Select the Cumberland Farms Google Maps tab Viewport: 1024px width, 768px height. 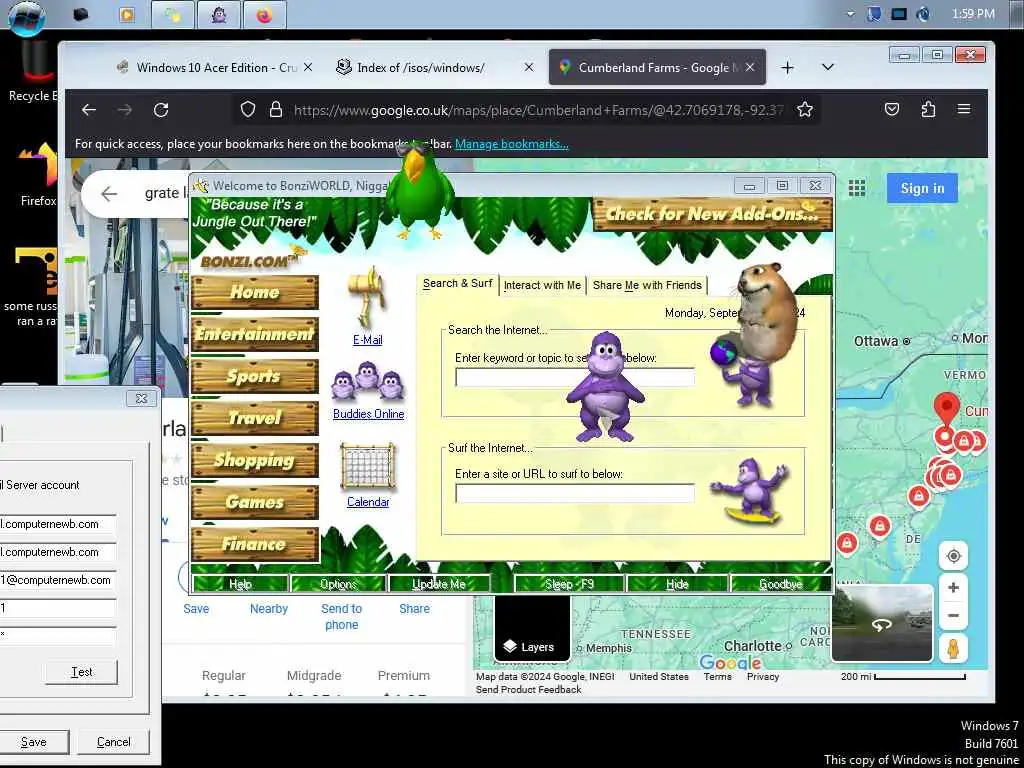point(657,67)
